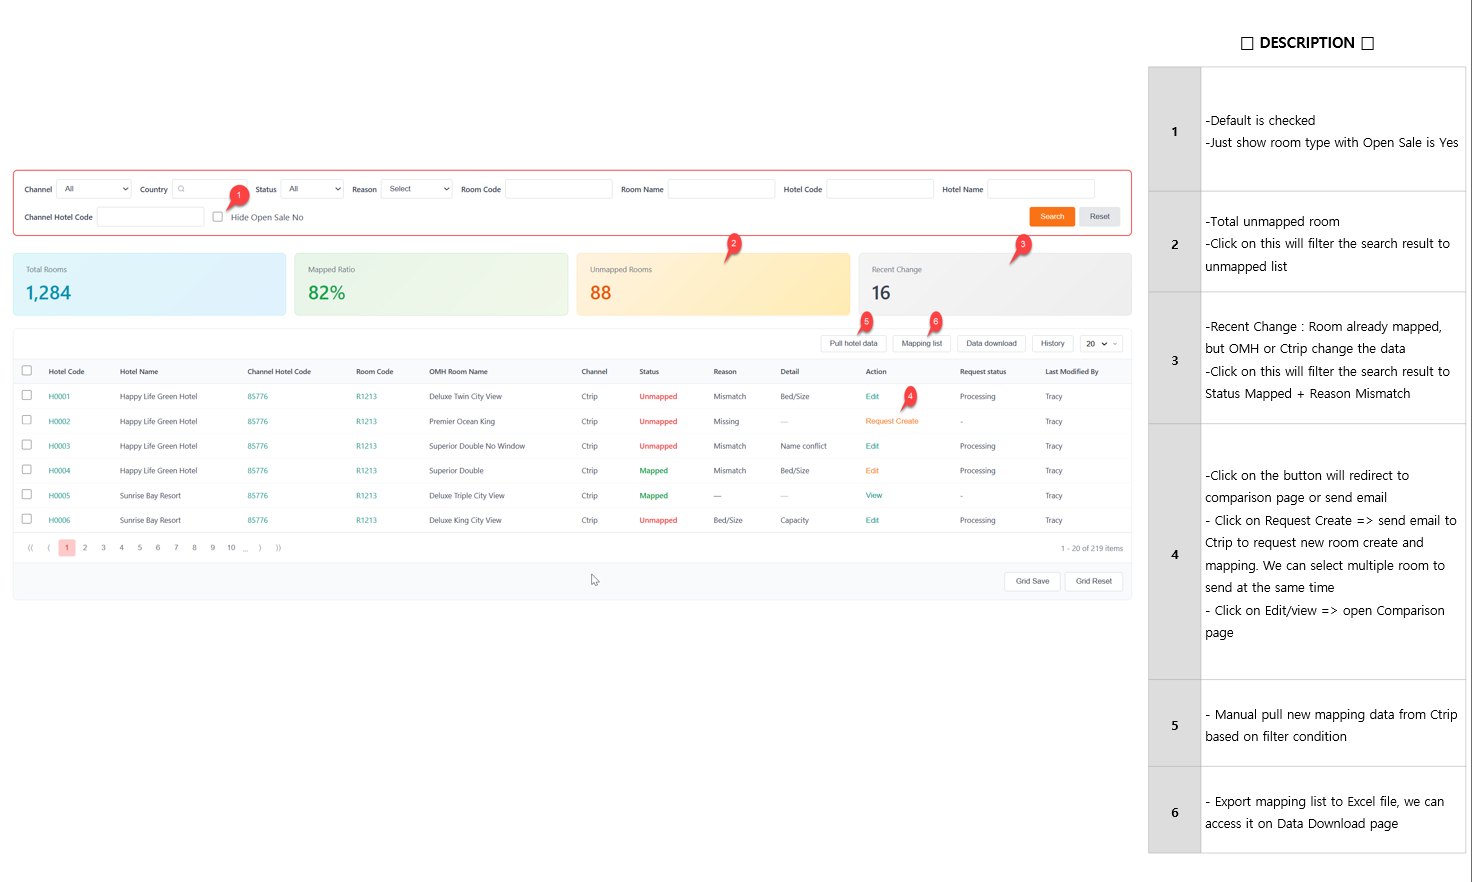
Task: Focus the Room Name input field
Action: tap(721, 189)
